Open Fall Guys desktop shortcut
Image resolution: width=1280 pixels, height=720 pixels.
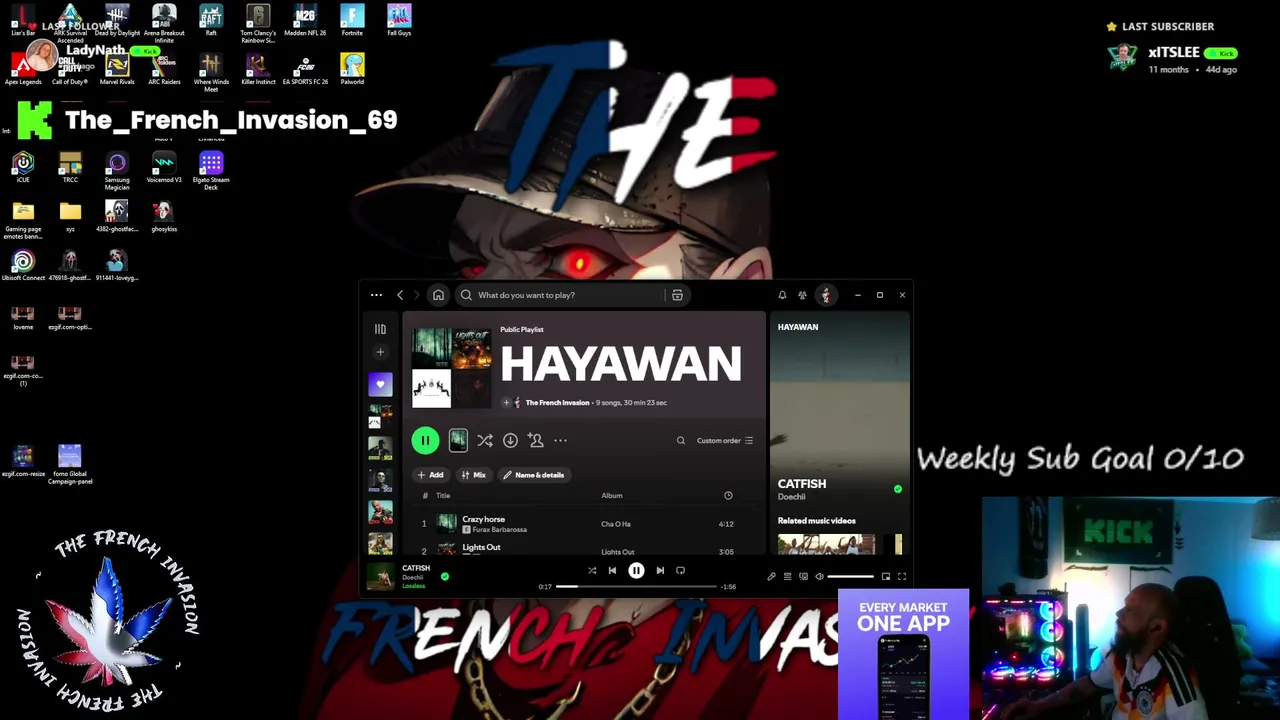399,20
